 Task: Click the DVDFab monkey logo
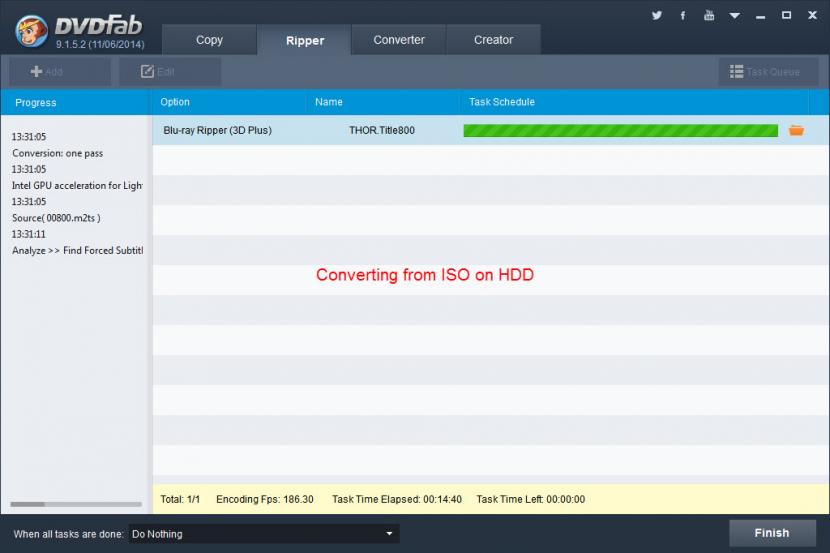click(31, 32)
